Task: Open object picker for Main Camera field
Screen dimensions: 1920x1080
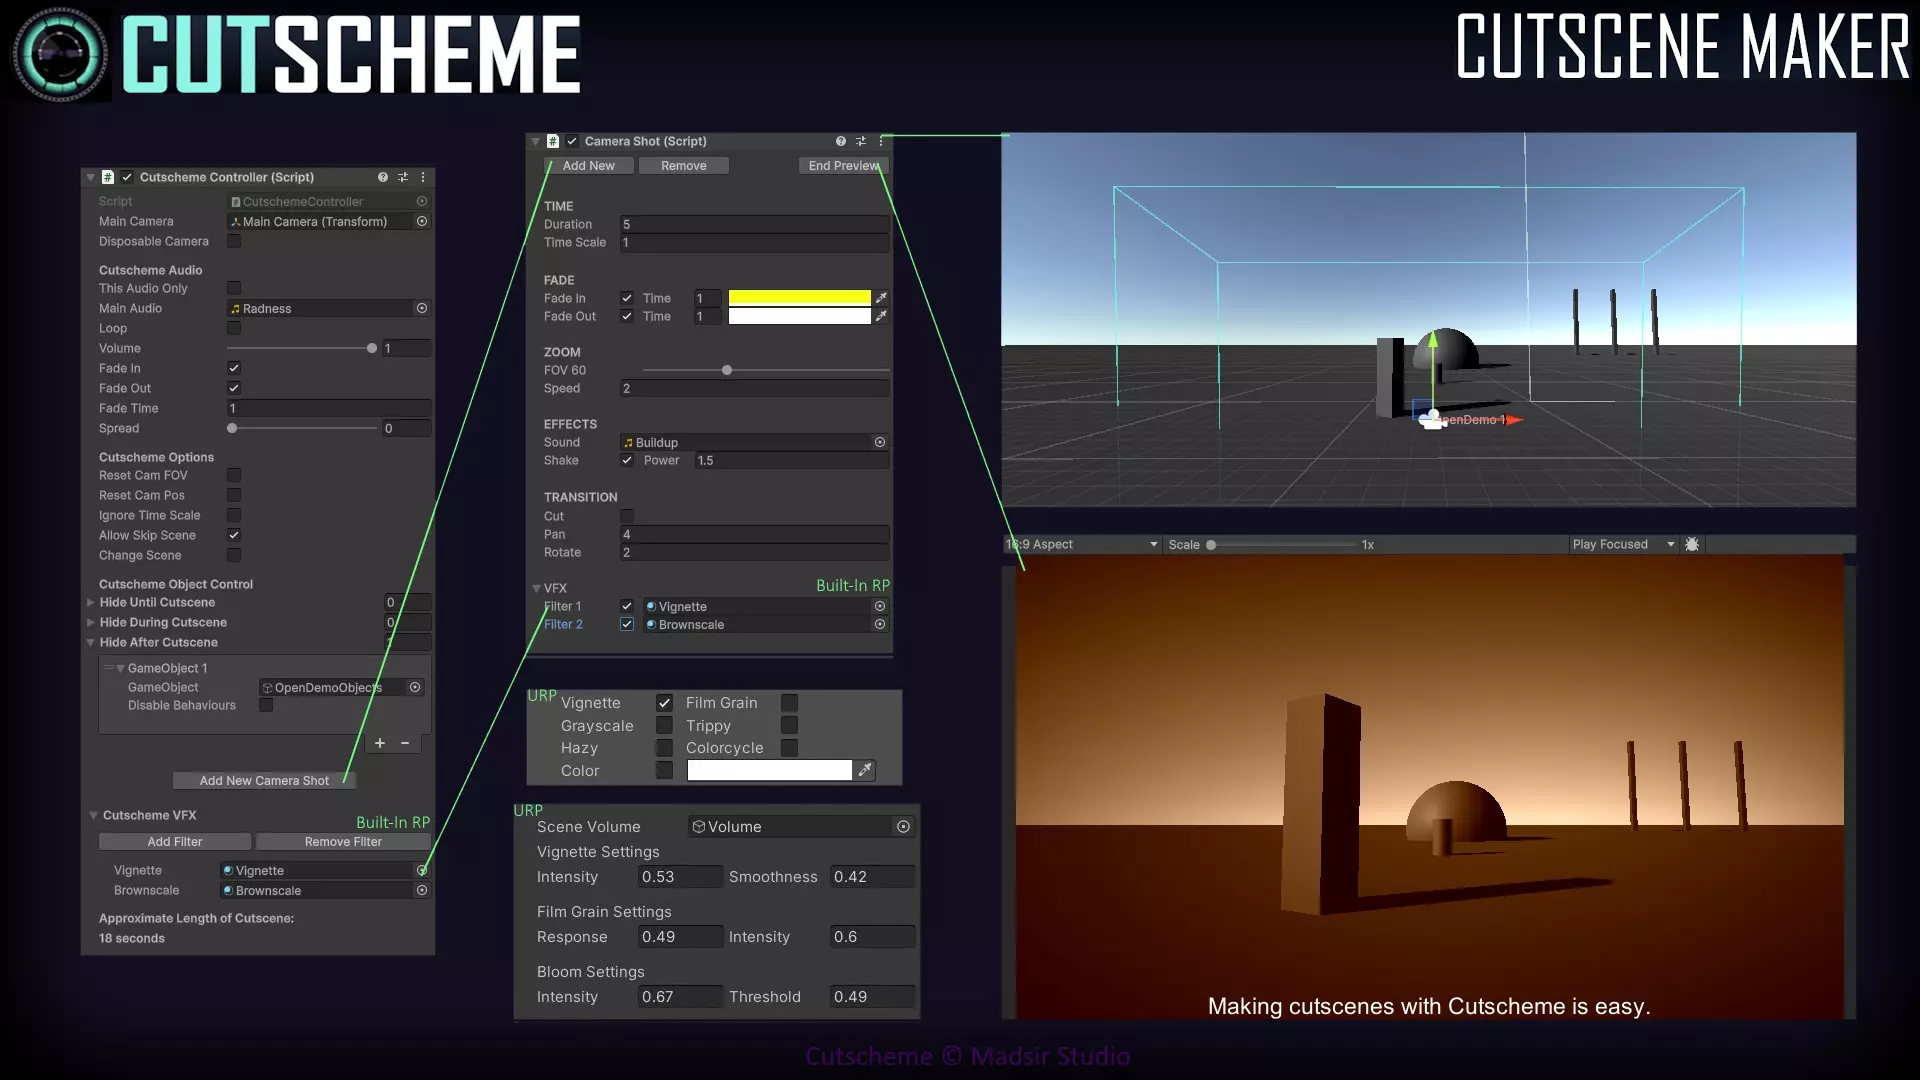Action: pos(422,221)
